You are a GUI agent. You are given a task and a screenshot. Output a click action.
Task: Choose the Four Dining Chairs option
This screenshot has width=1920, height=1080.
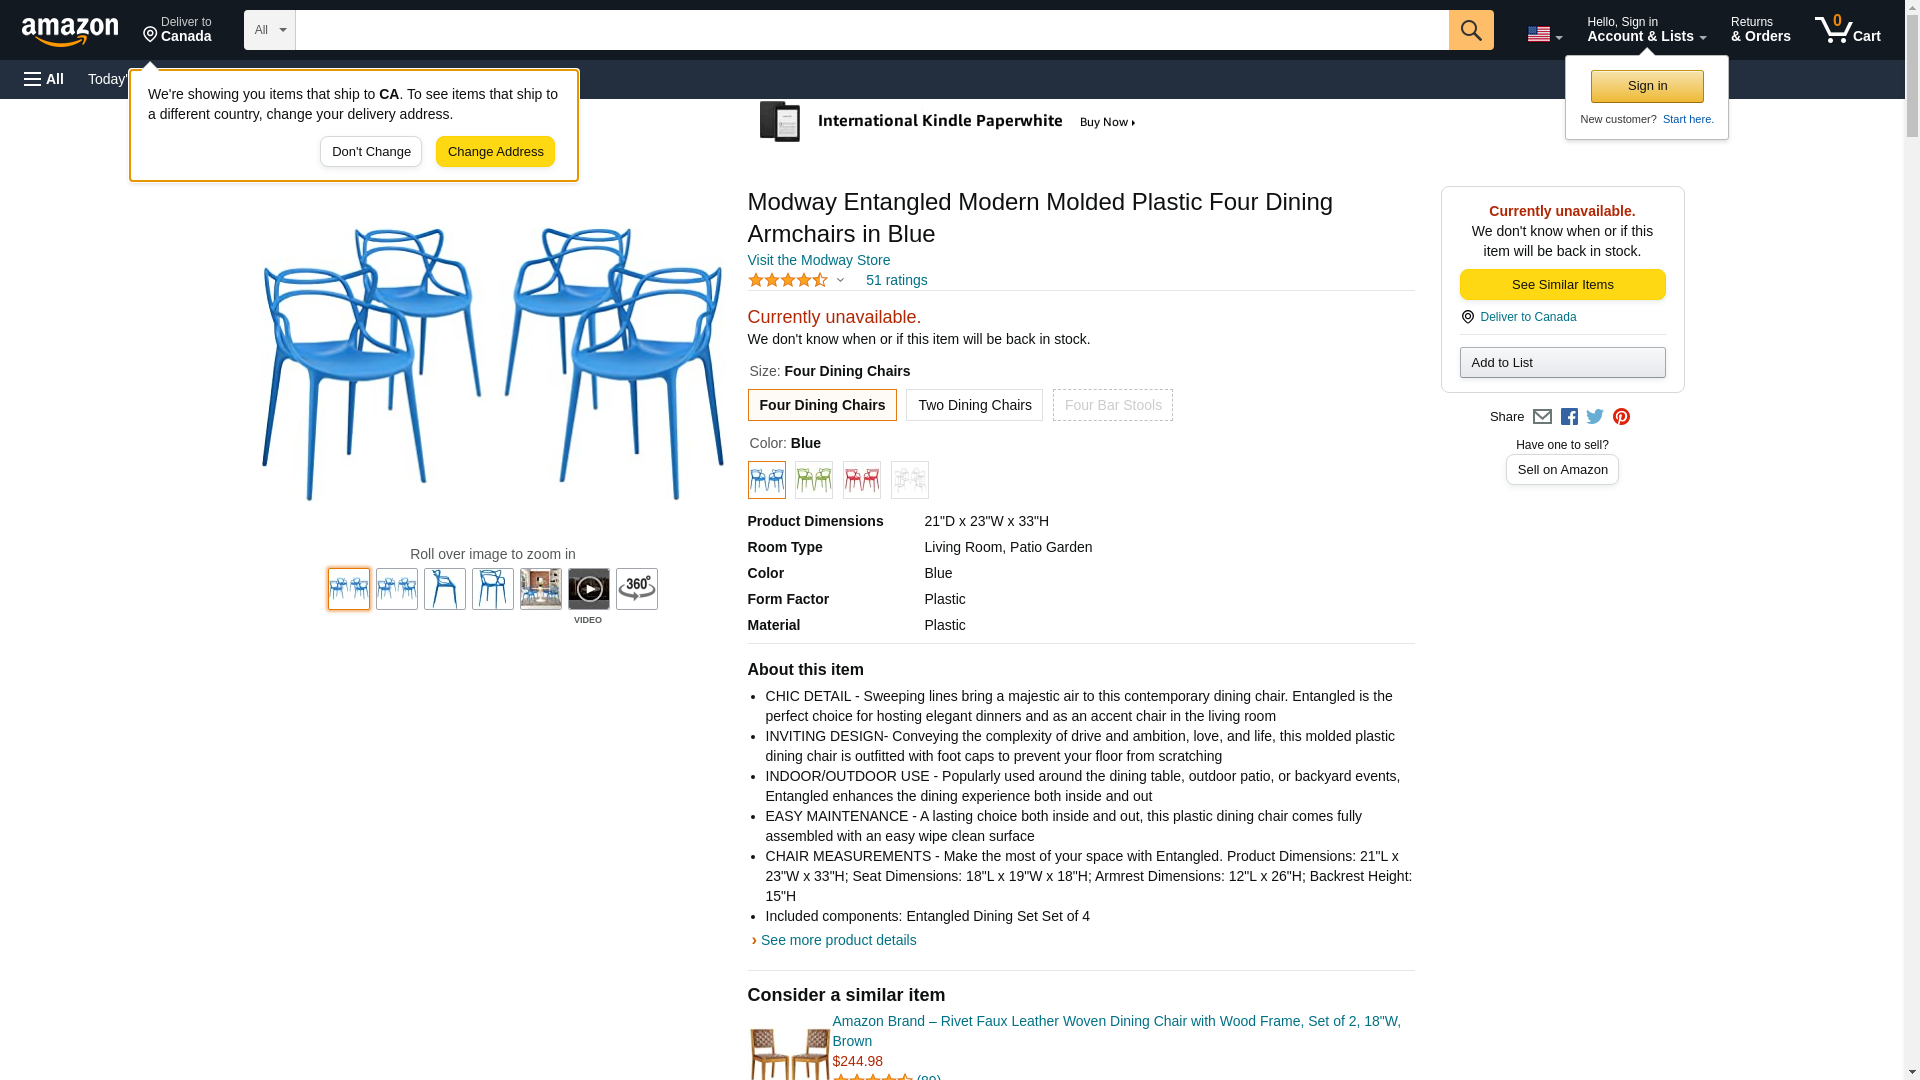click(x=821, y=405)
